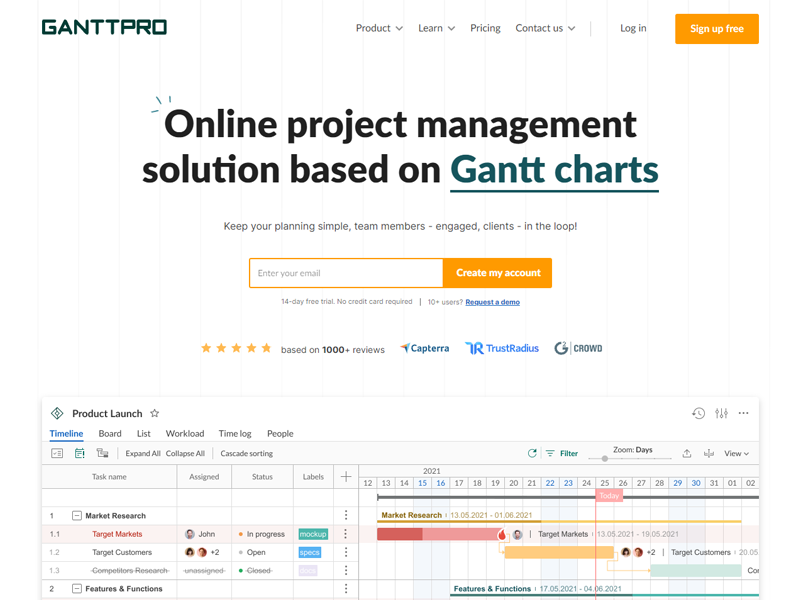The image size is (800, 600).
Task: Click the TrustRadius logo
Action: [x=502, y=348]
